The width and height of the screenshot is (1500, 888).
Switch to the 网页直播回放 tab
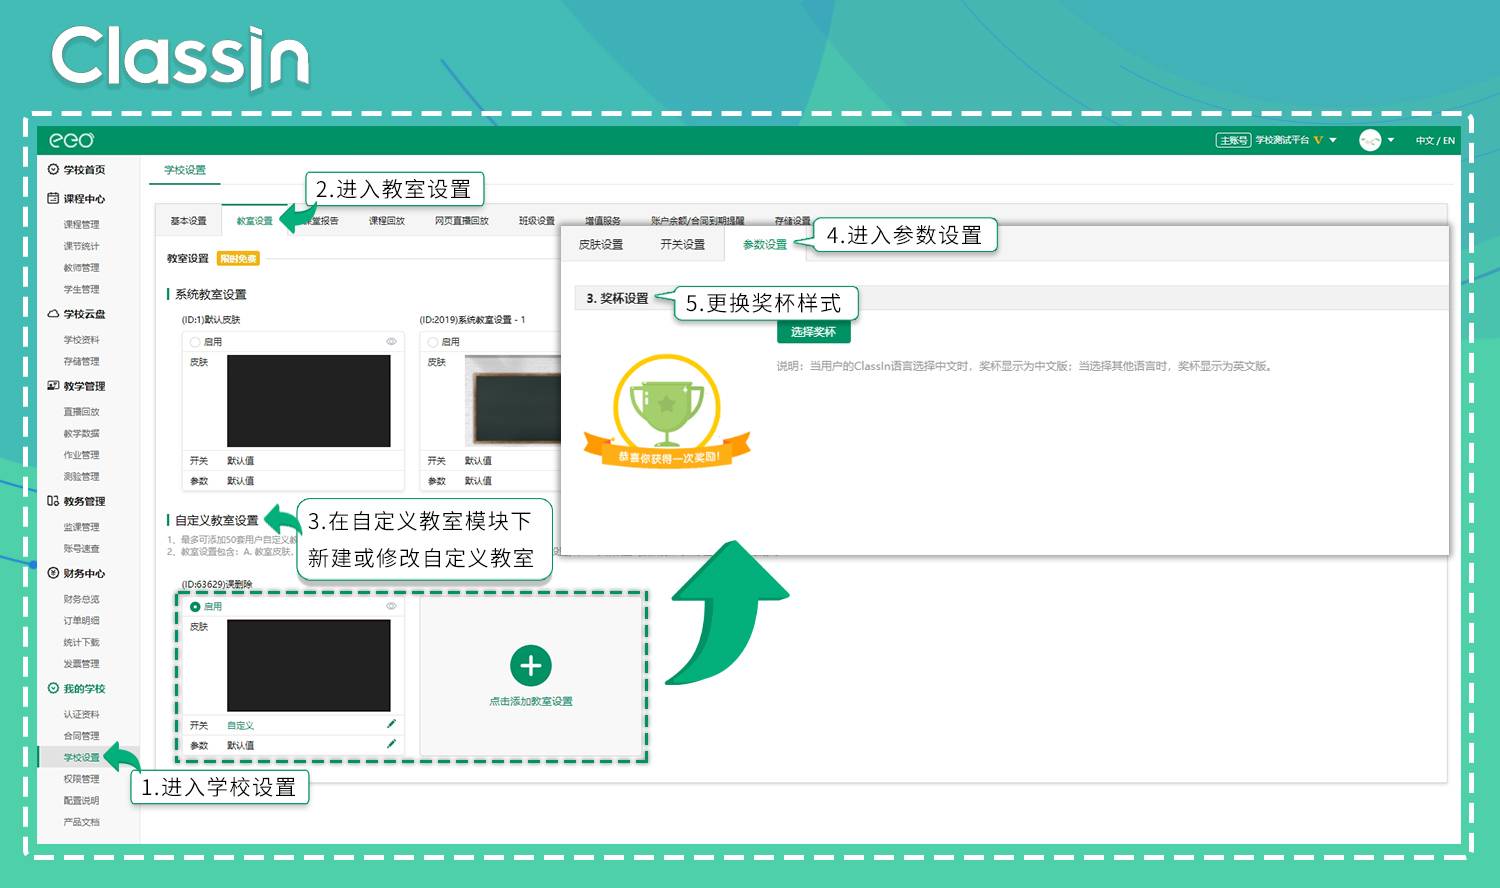coord(462,221)
